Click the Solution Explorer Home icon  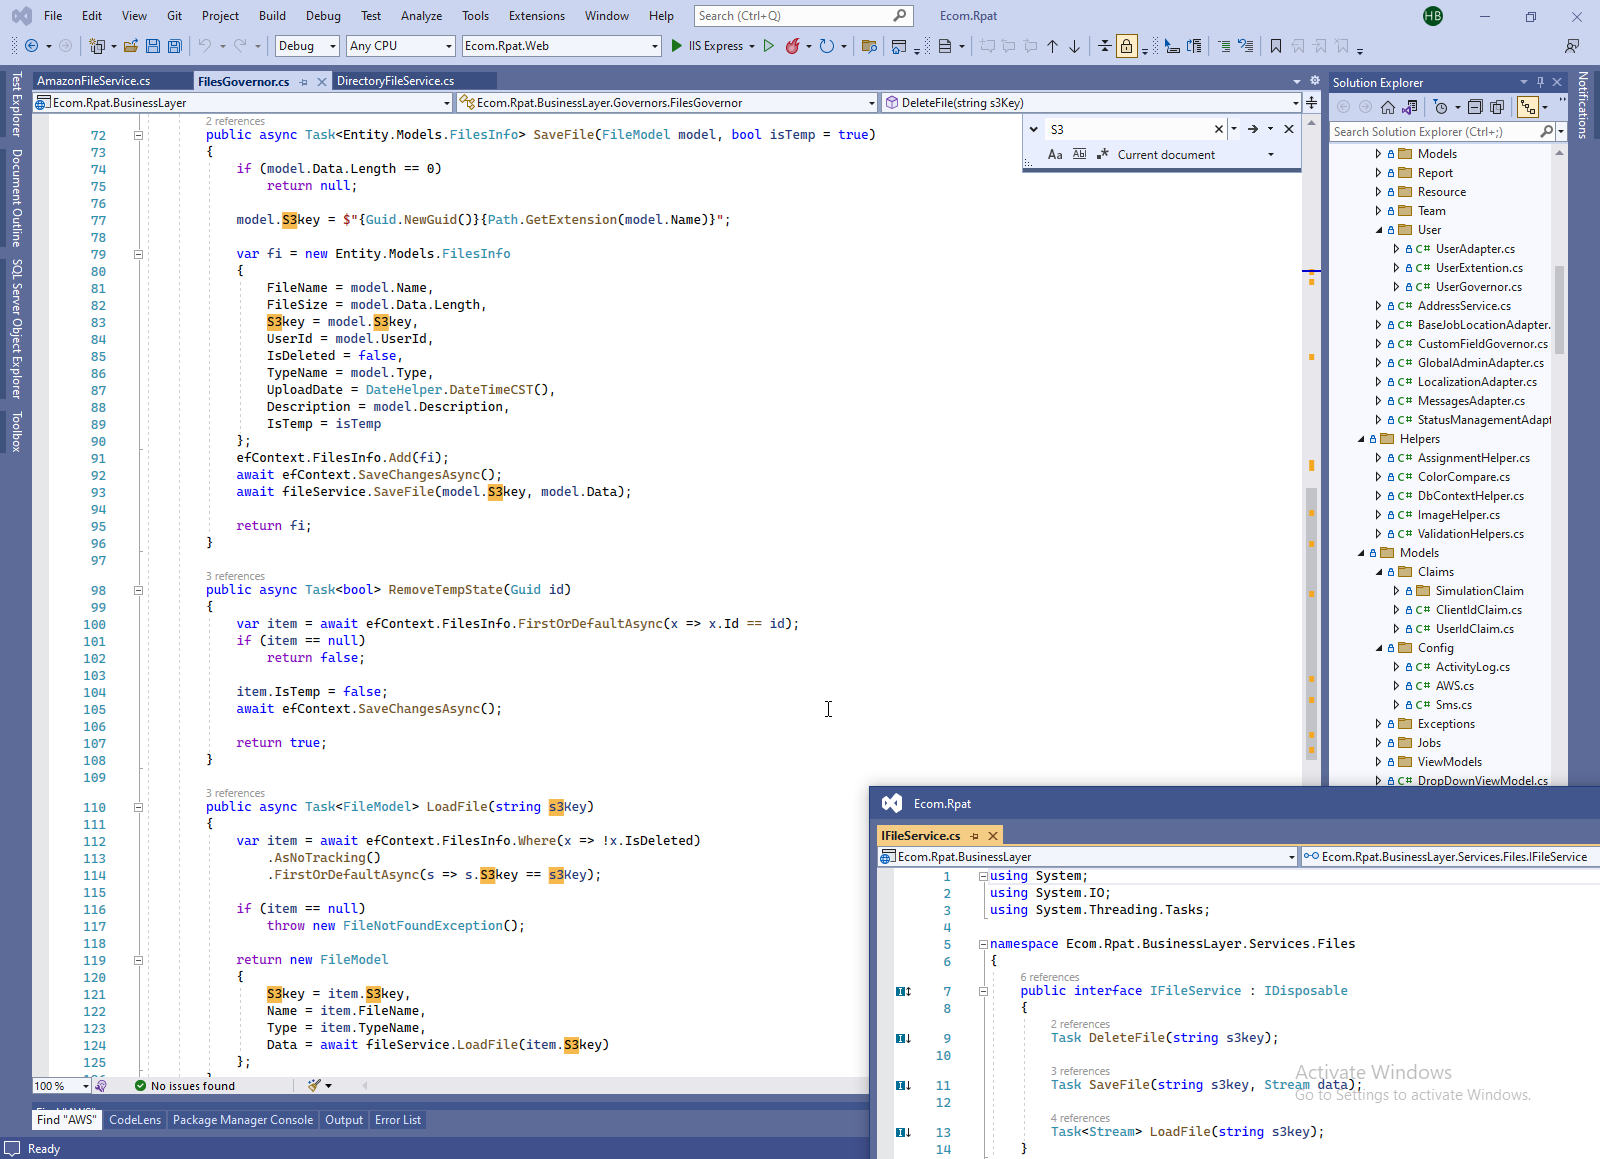point(1387,107)
